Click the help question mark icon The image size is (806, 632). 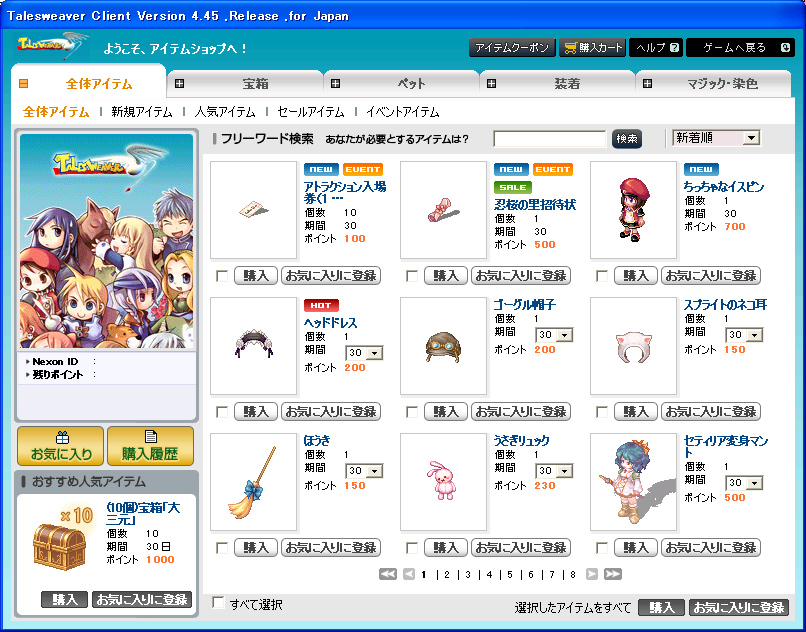[x=674, y=48]
